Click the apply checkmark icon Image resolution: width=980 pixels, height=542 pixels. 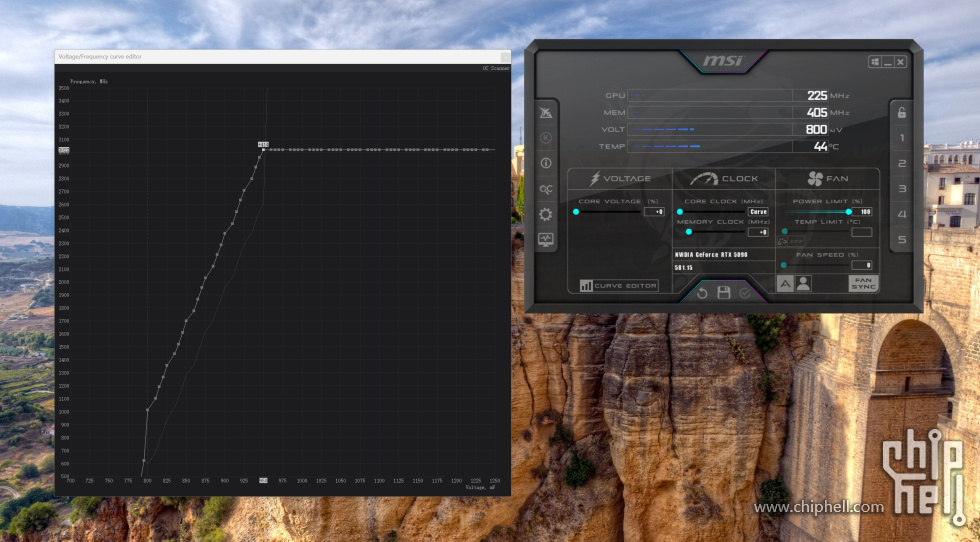(x=744, y=293)
